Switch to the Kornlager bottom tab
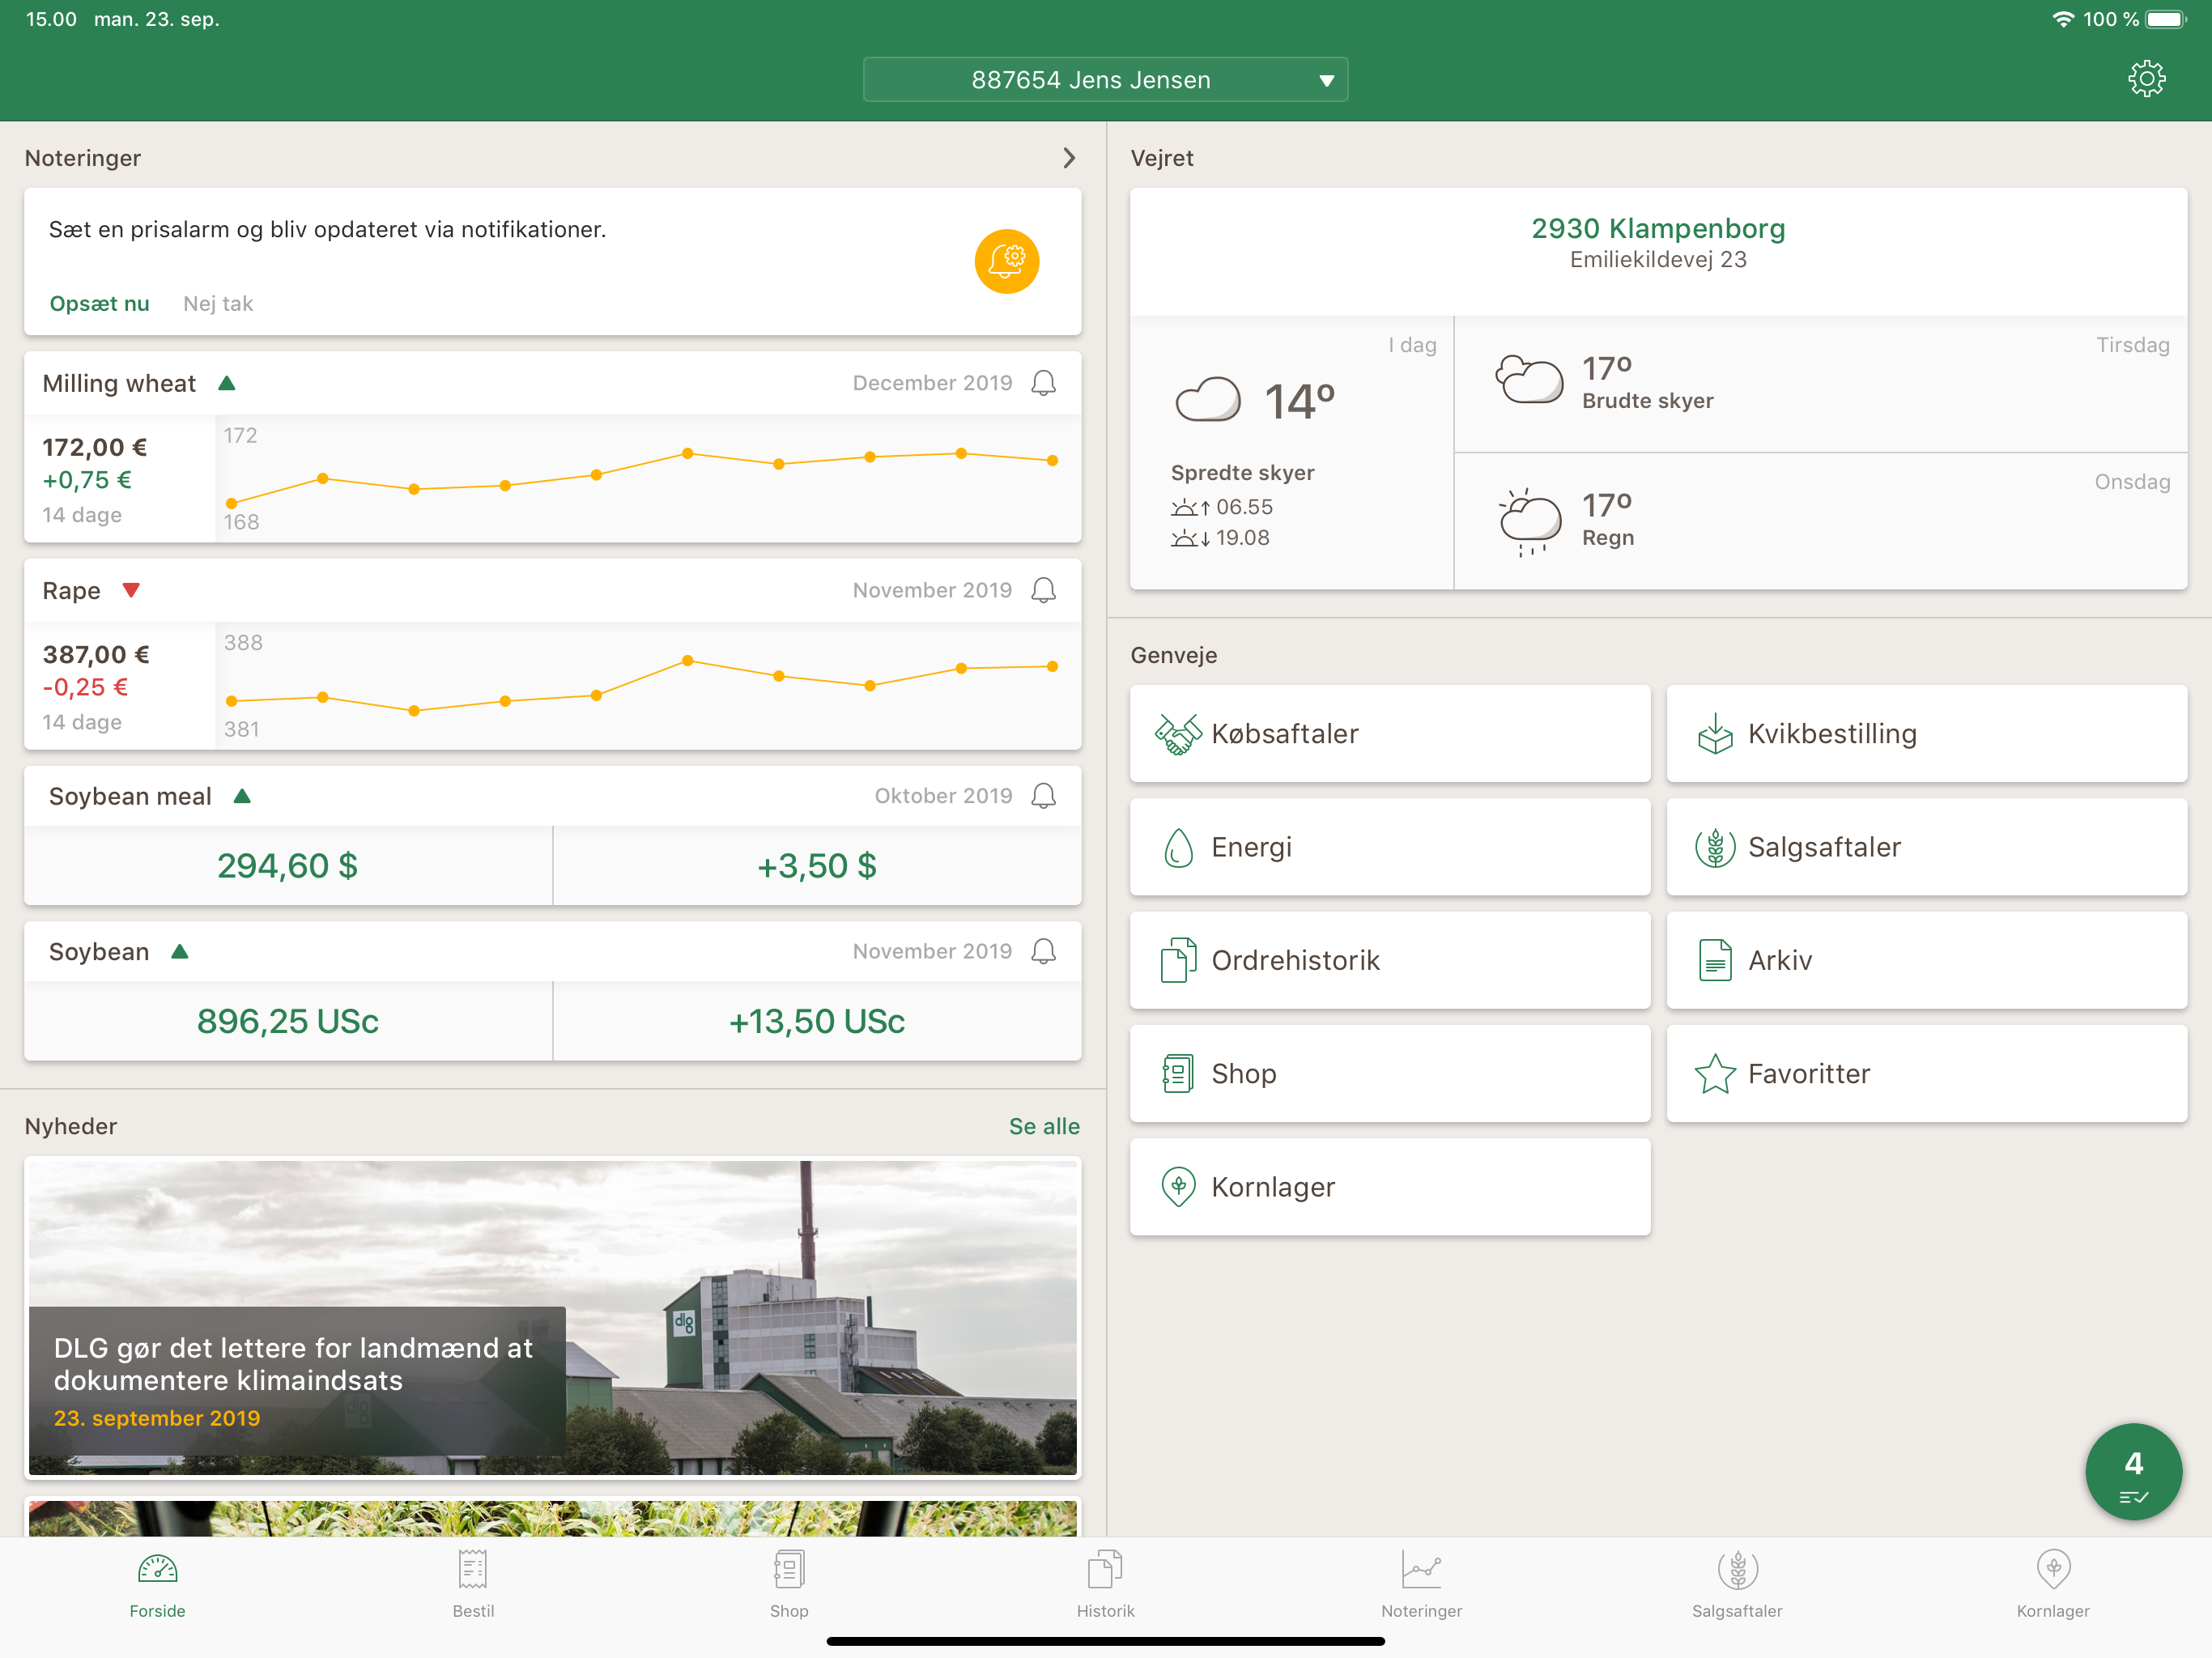Image resolution: width=2212 pixels, height=1658 pixels. [x=2052, y=1582]
